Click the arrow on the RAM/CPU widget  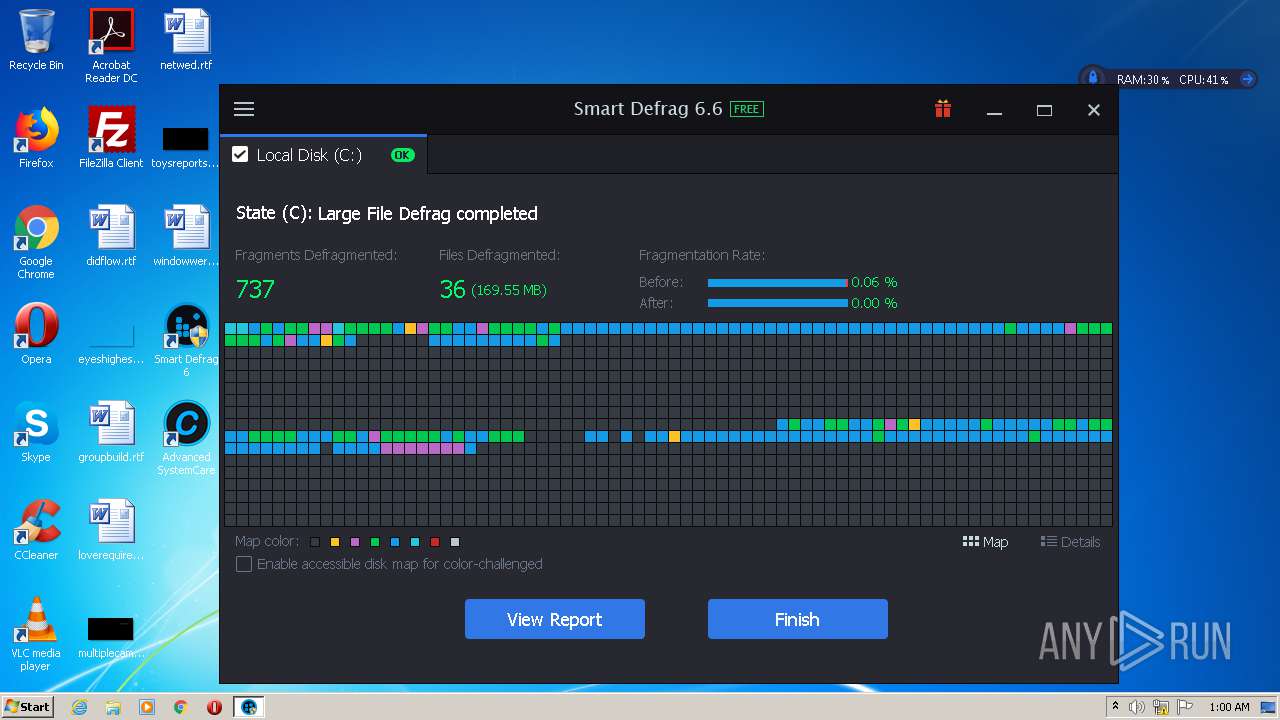tap(1247, 79)
